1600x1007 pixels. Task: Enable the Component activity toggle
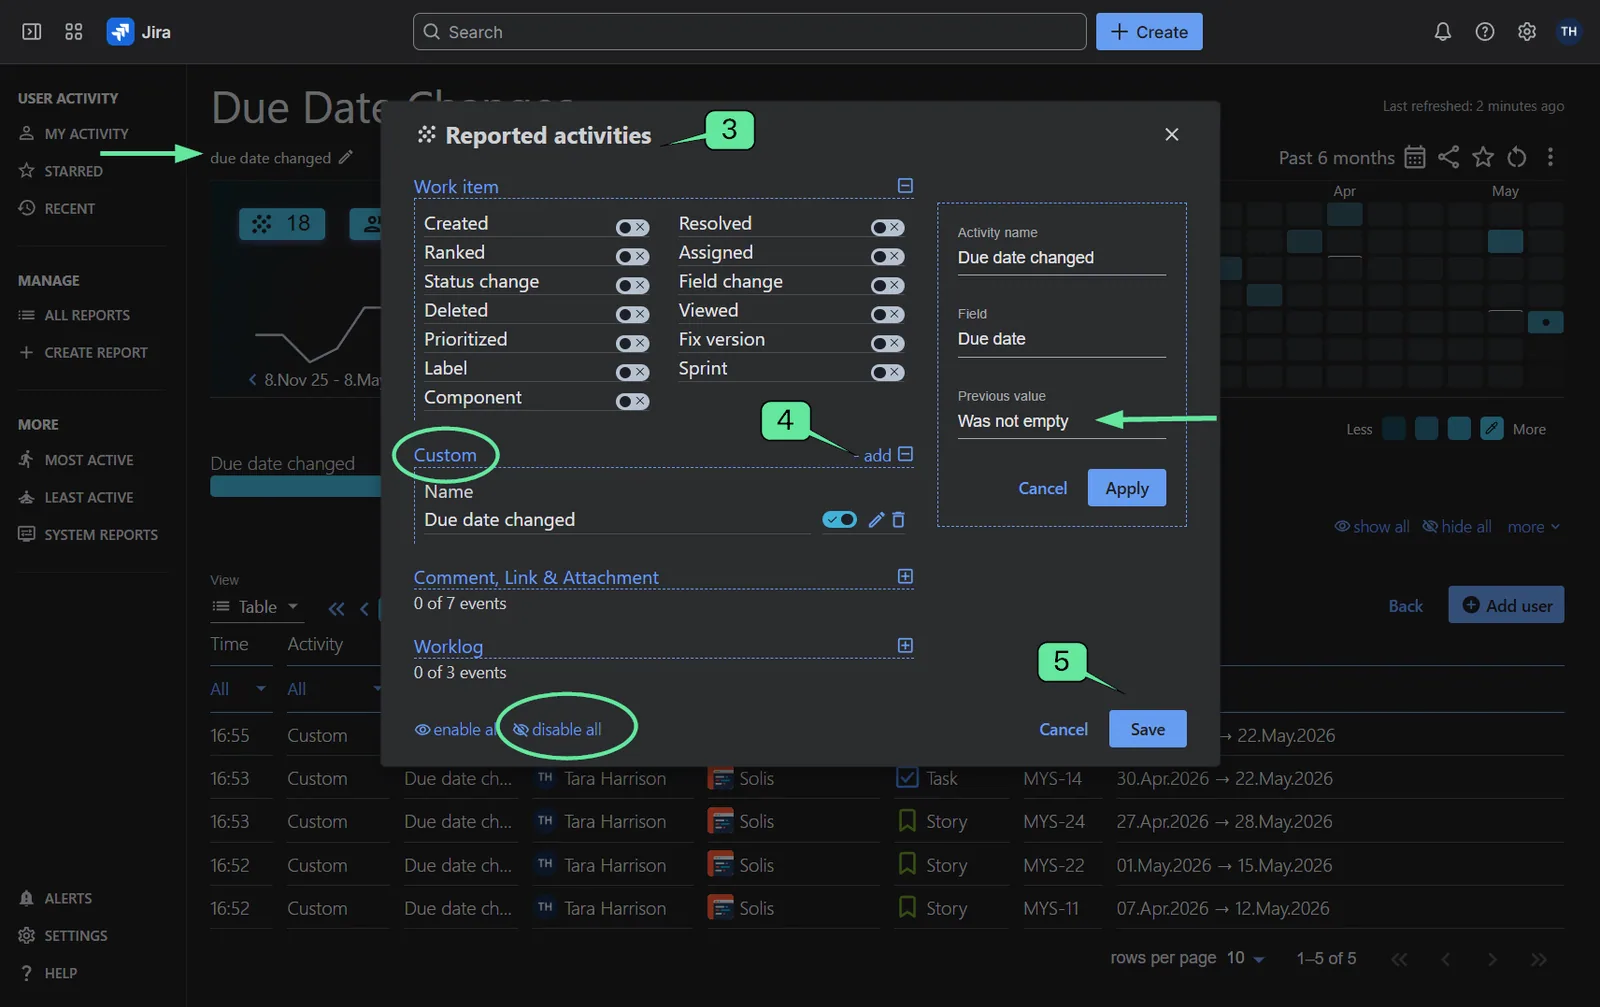coord(632,402)
